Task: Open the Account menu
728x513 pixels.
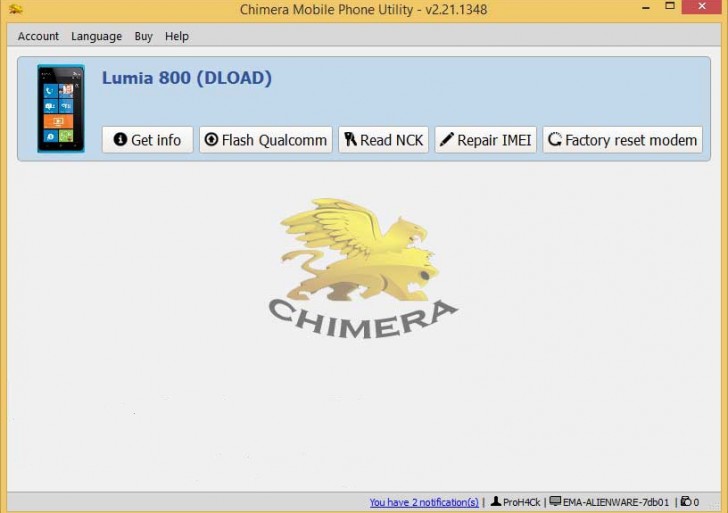Action: pos(38,36)
